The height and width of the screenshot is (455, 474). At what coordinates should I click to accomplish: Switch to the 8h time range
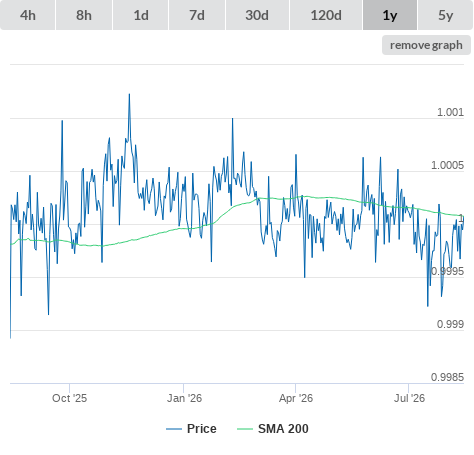84,15
